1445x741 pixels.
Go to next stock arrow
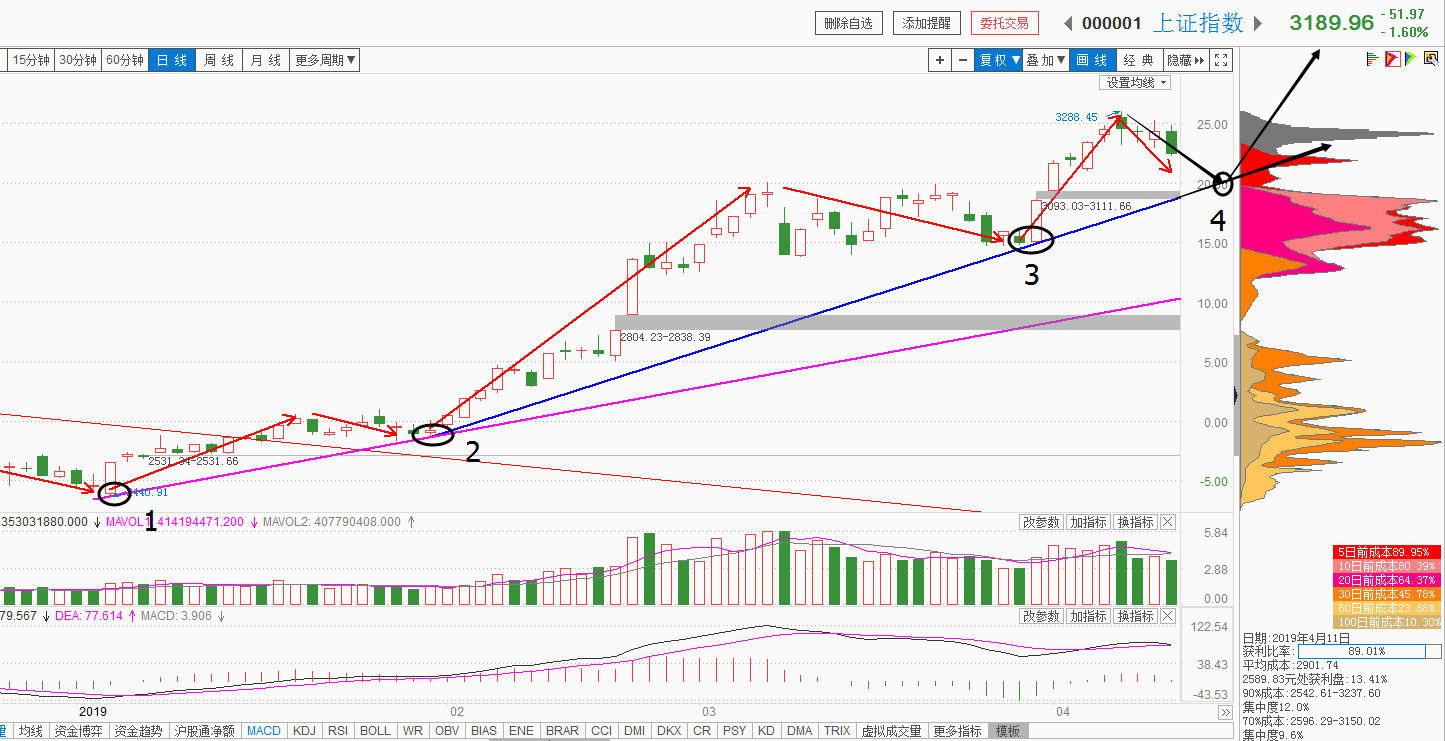point(1258,23)
